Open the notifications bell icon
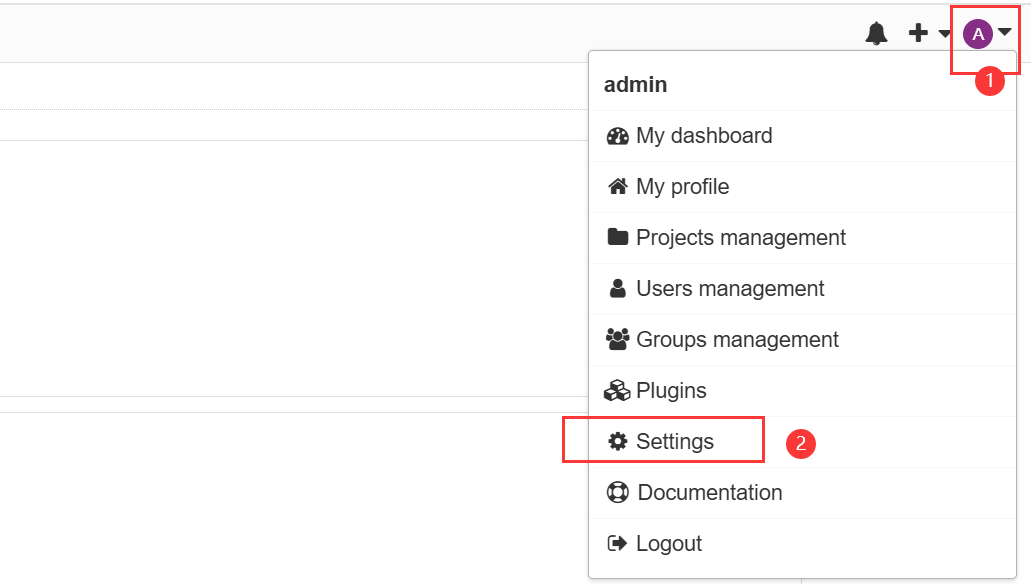 (876, 33)
